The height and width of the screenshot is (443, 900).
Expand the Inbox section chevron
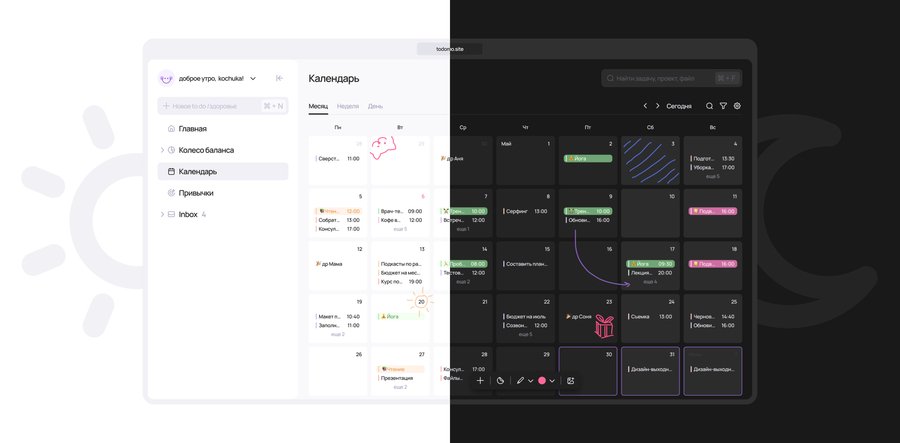click(162, 215)
